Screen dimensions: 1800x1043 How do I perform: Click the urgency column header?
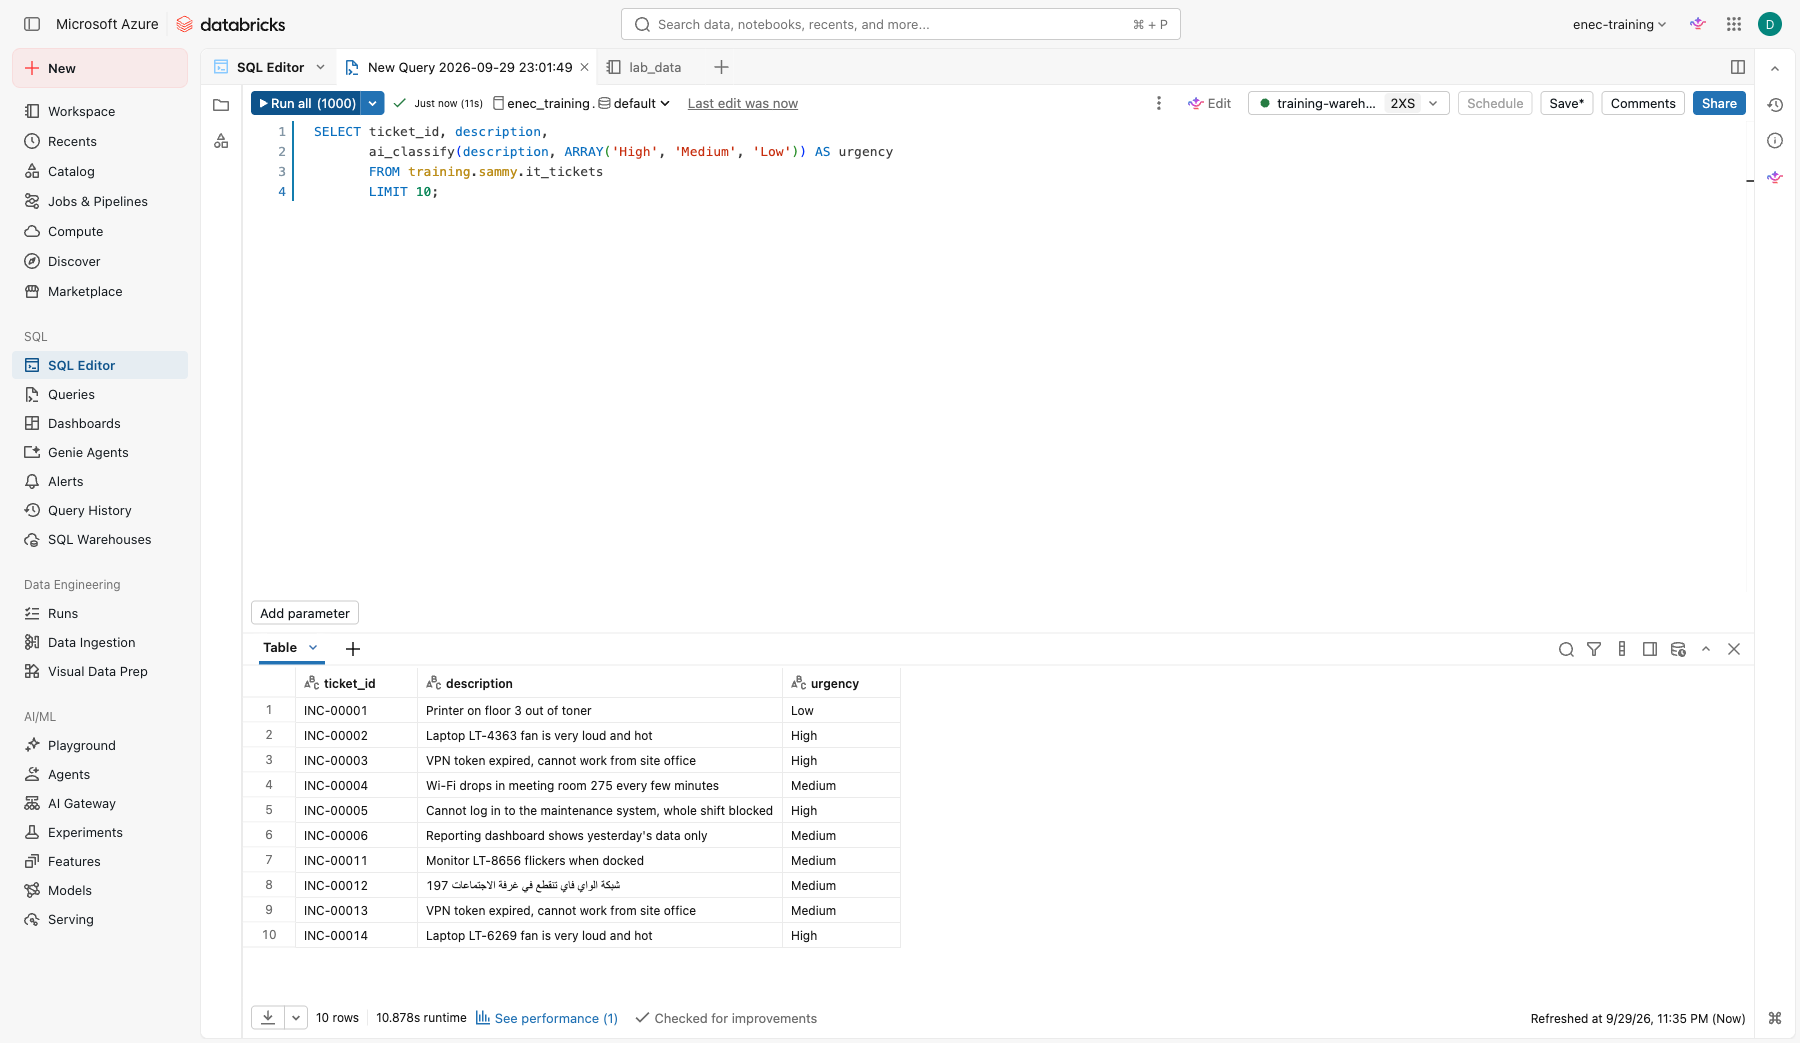(841, 683)
